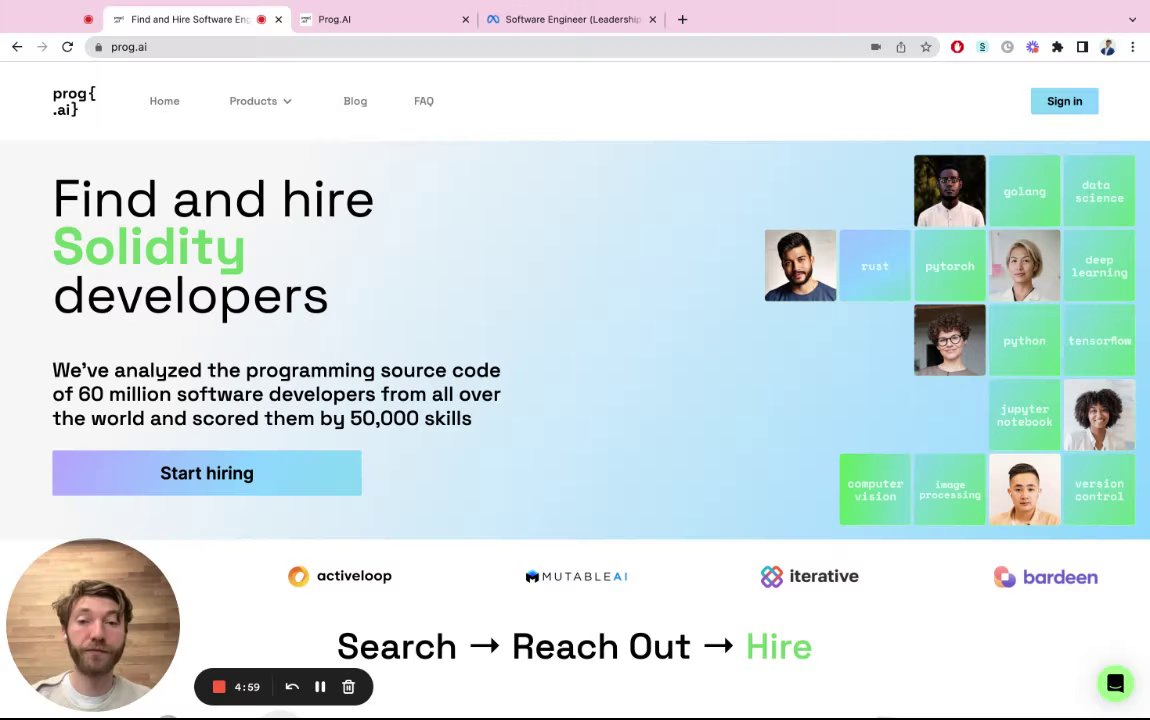Click the camera icon in address bar

(x=876, y=47)
